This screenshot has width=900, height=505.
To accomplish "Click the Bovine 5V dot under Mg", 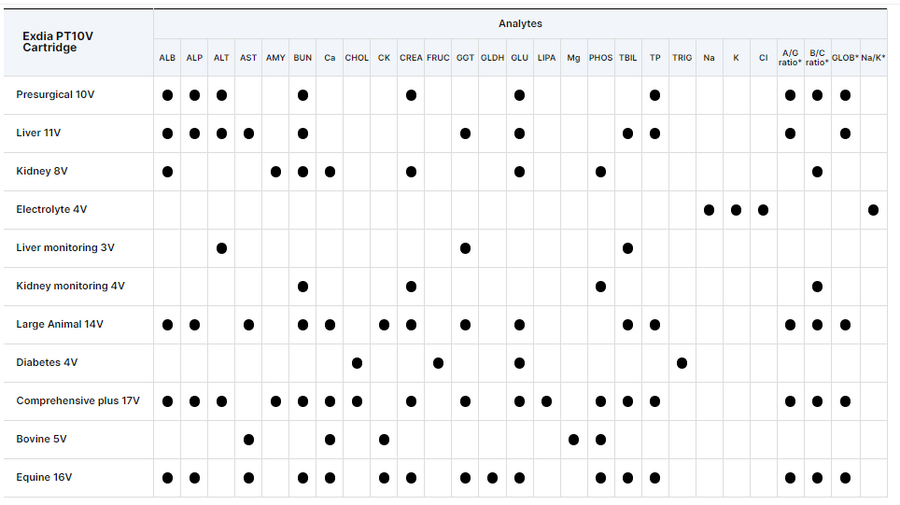I will (x=573, y=440).
